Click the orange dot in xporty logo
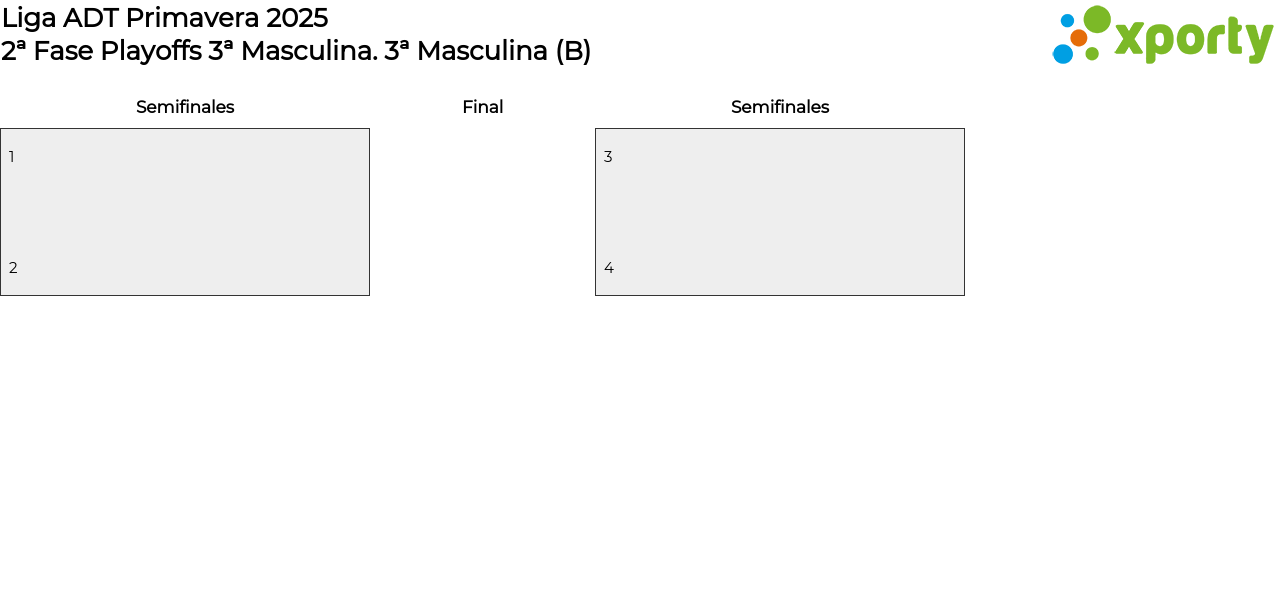The width and height of the screenshot is (1280, 613). pyautogui.click(x=1078, y=38)
